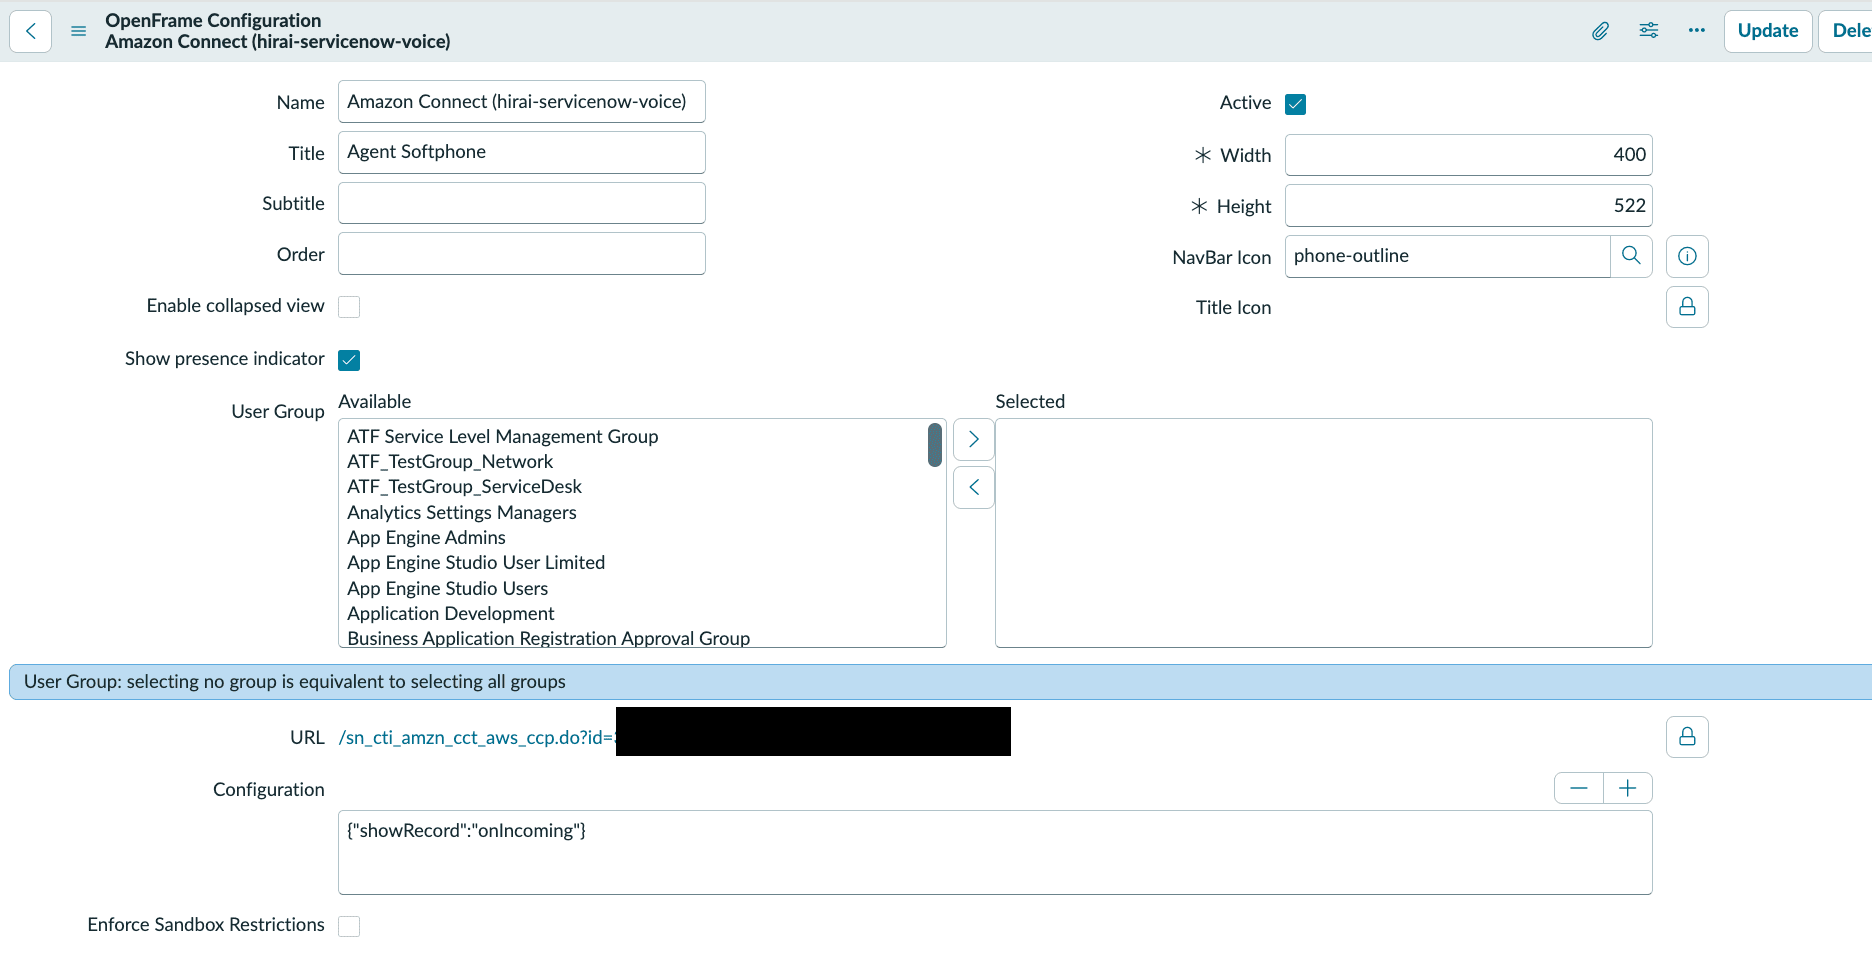Enable the collapsed view checkbox
Image resolution: width=1872 pixels, height=962 pixels.
click(349, 307)
